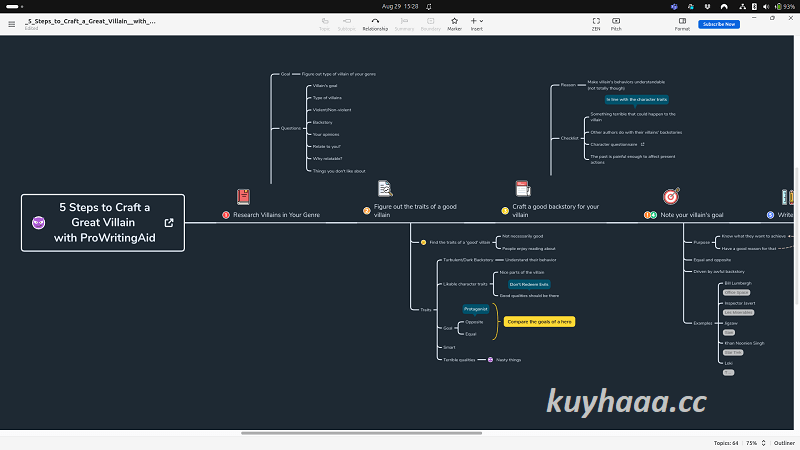Select the Khan Noonien Singh example

click(x=744, y=343)
